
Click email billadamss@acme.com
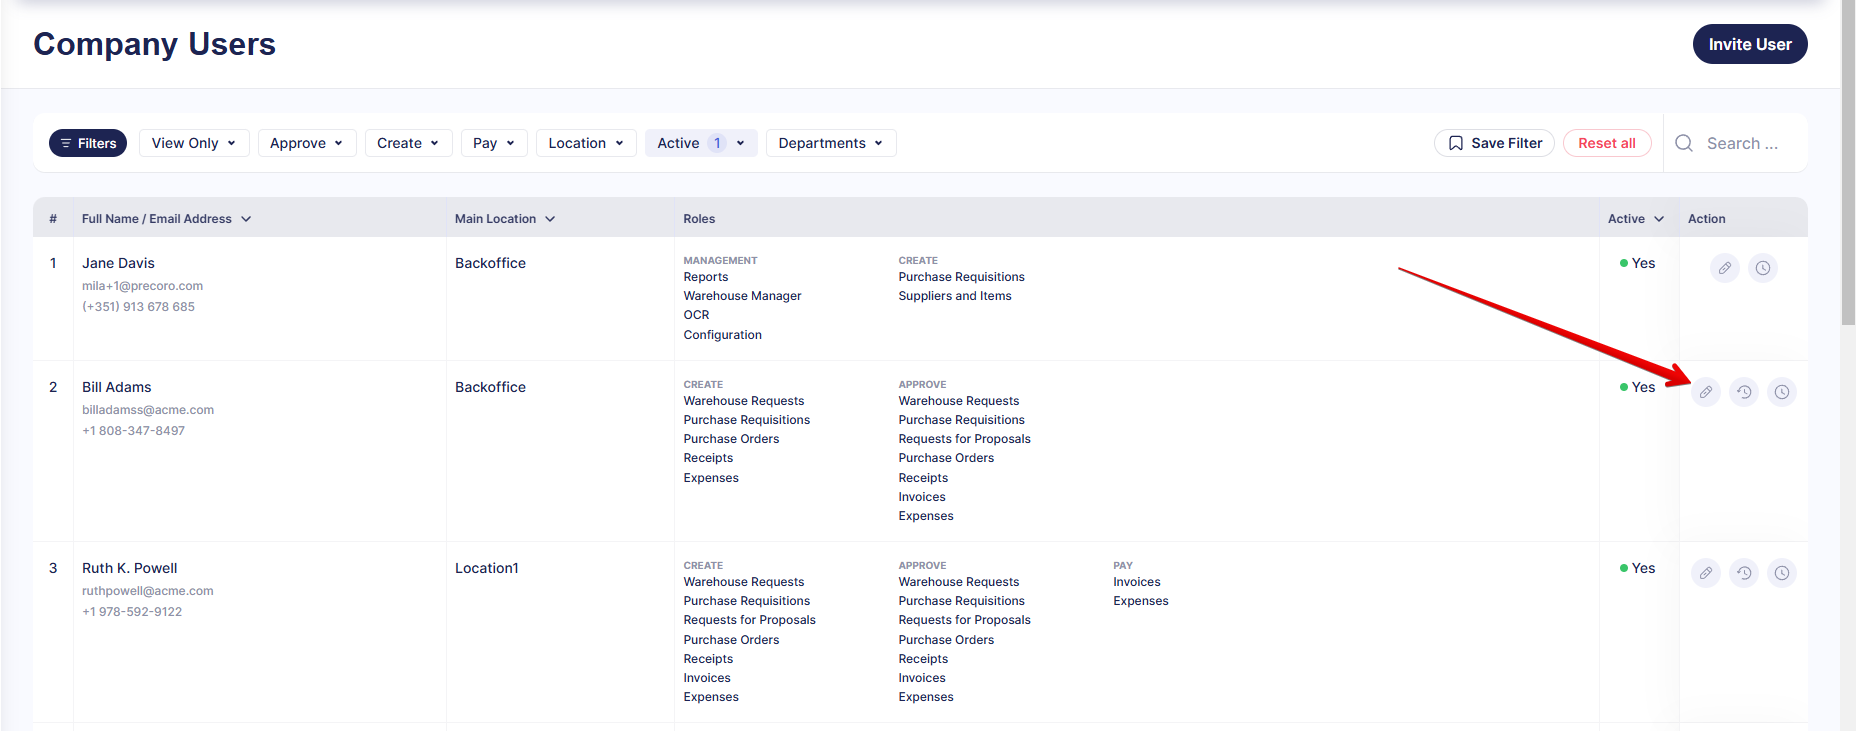pyautogui.click(x=148, y=410)
